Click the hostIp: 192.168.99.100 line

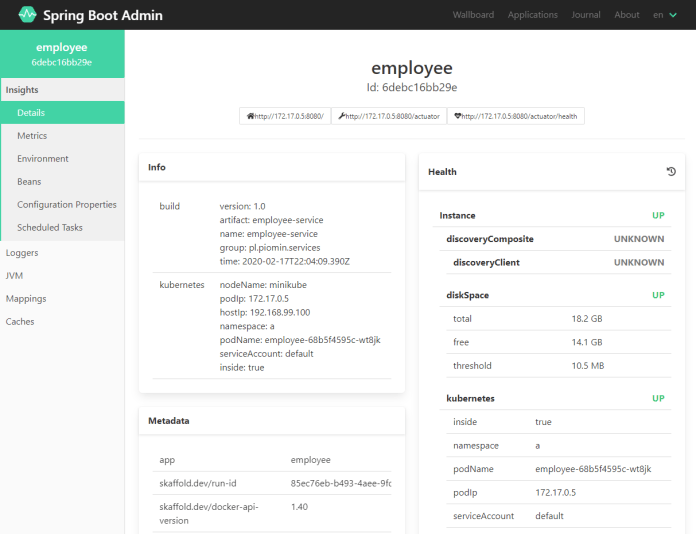[265, 312]
